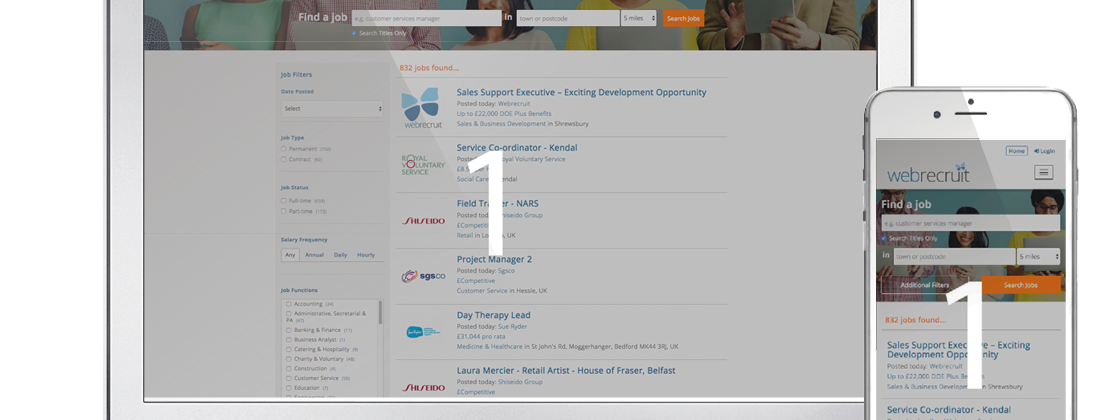
Task: Click the Royal Voluntary Service logo
Action: (x=422, y=165)
